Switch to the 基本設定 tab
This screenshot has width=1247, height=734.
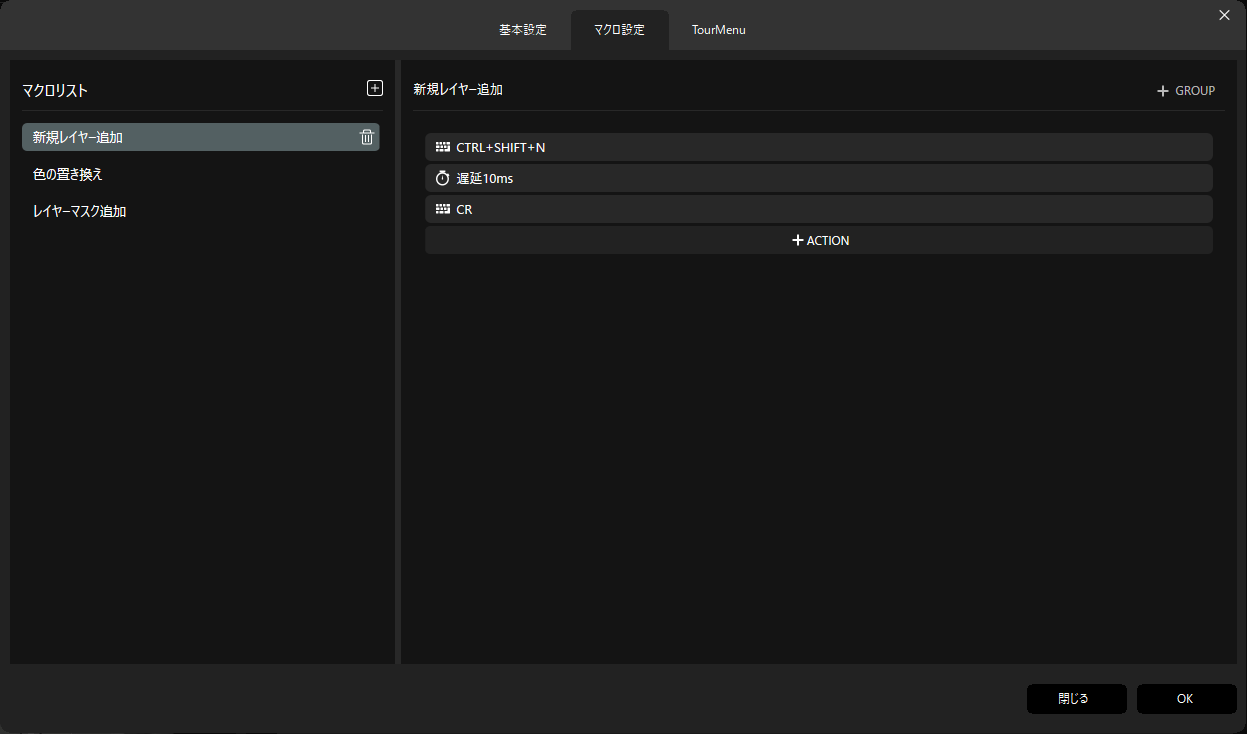[523, 30]
